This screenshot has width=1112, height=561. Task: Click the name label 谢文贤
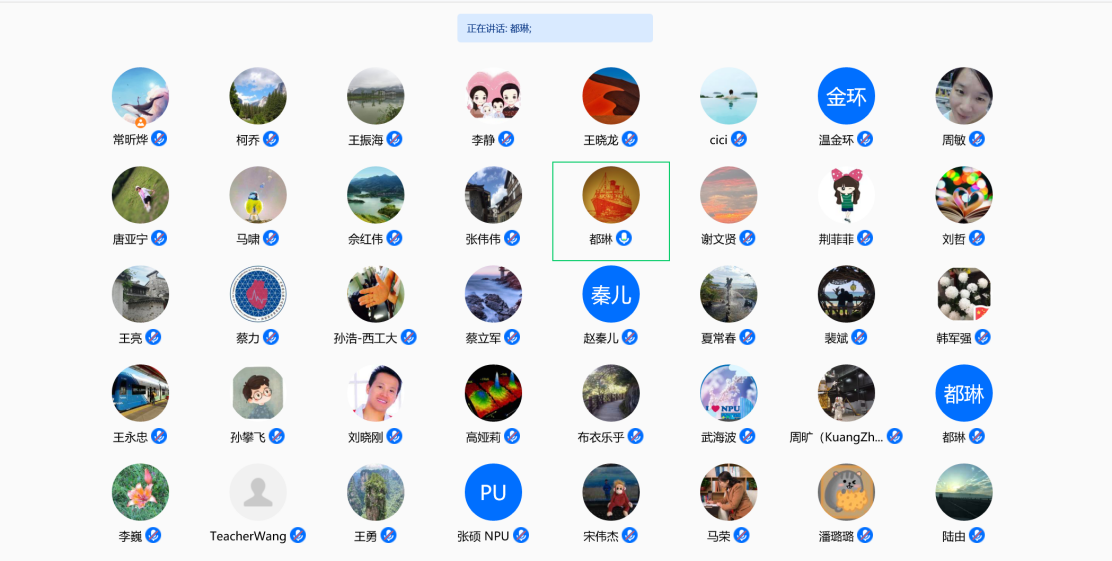click(x=718, y=239)
